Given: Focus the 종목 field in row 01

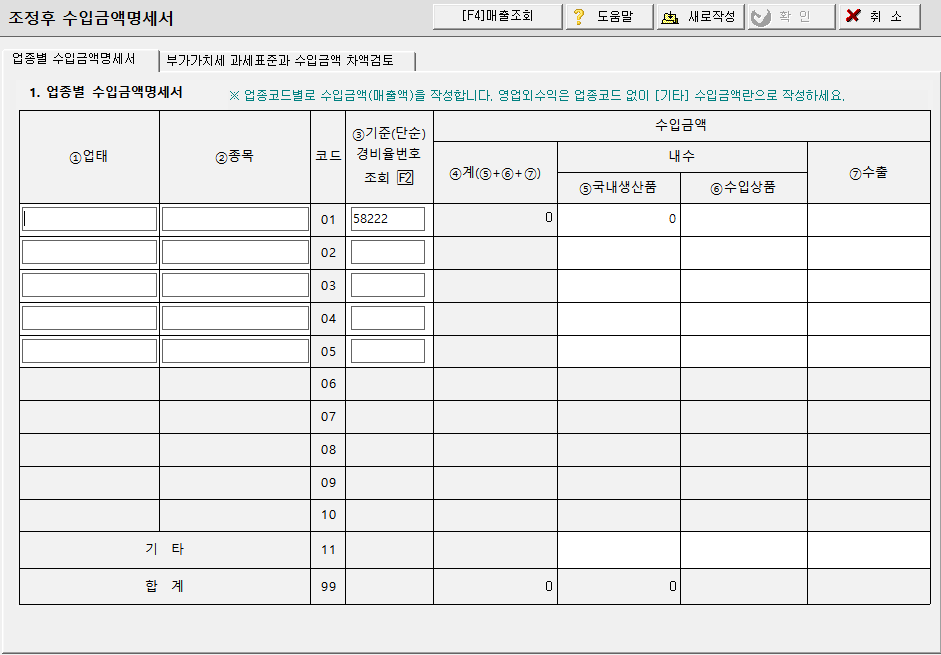Looking at the screenshot, I should coord(235,219).
